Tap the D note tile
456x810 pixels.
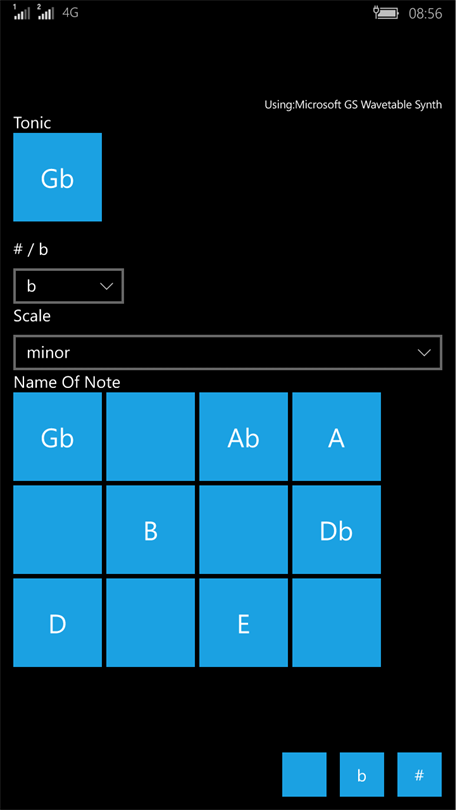(x=57, y=622)
